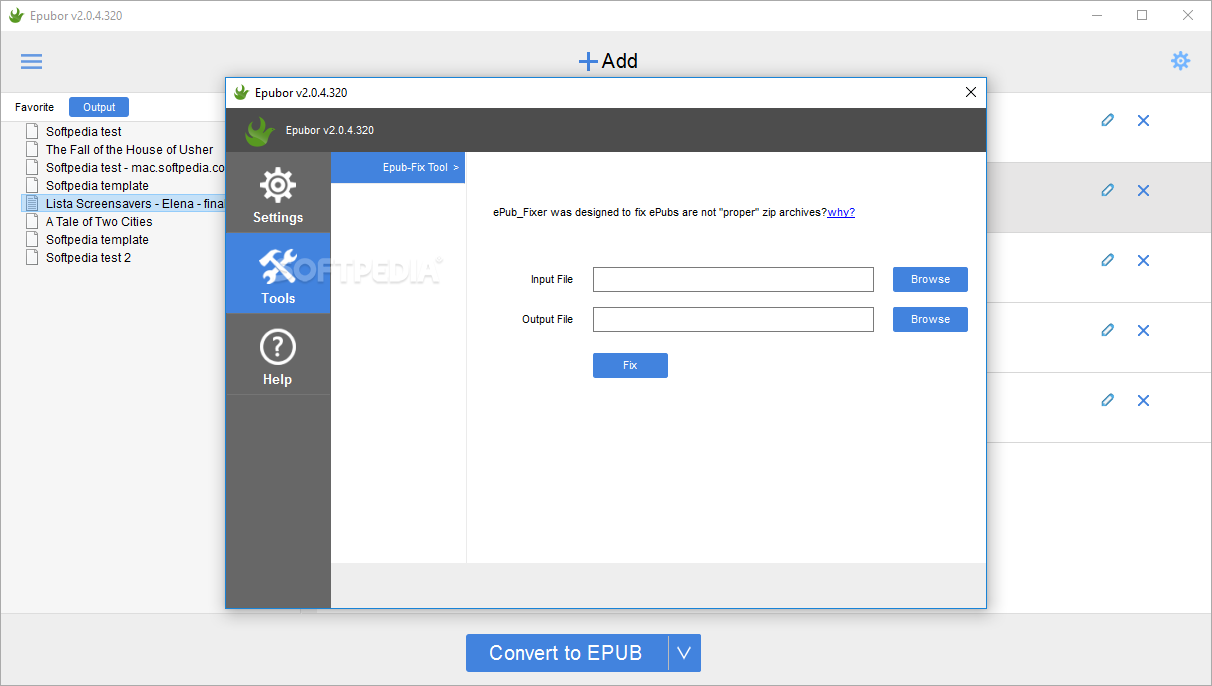Browse for the Input File
This screenshot has height=686, width=1212.
coord(930,279)
